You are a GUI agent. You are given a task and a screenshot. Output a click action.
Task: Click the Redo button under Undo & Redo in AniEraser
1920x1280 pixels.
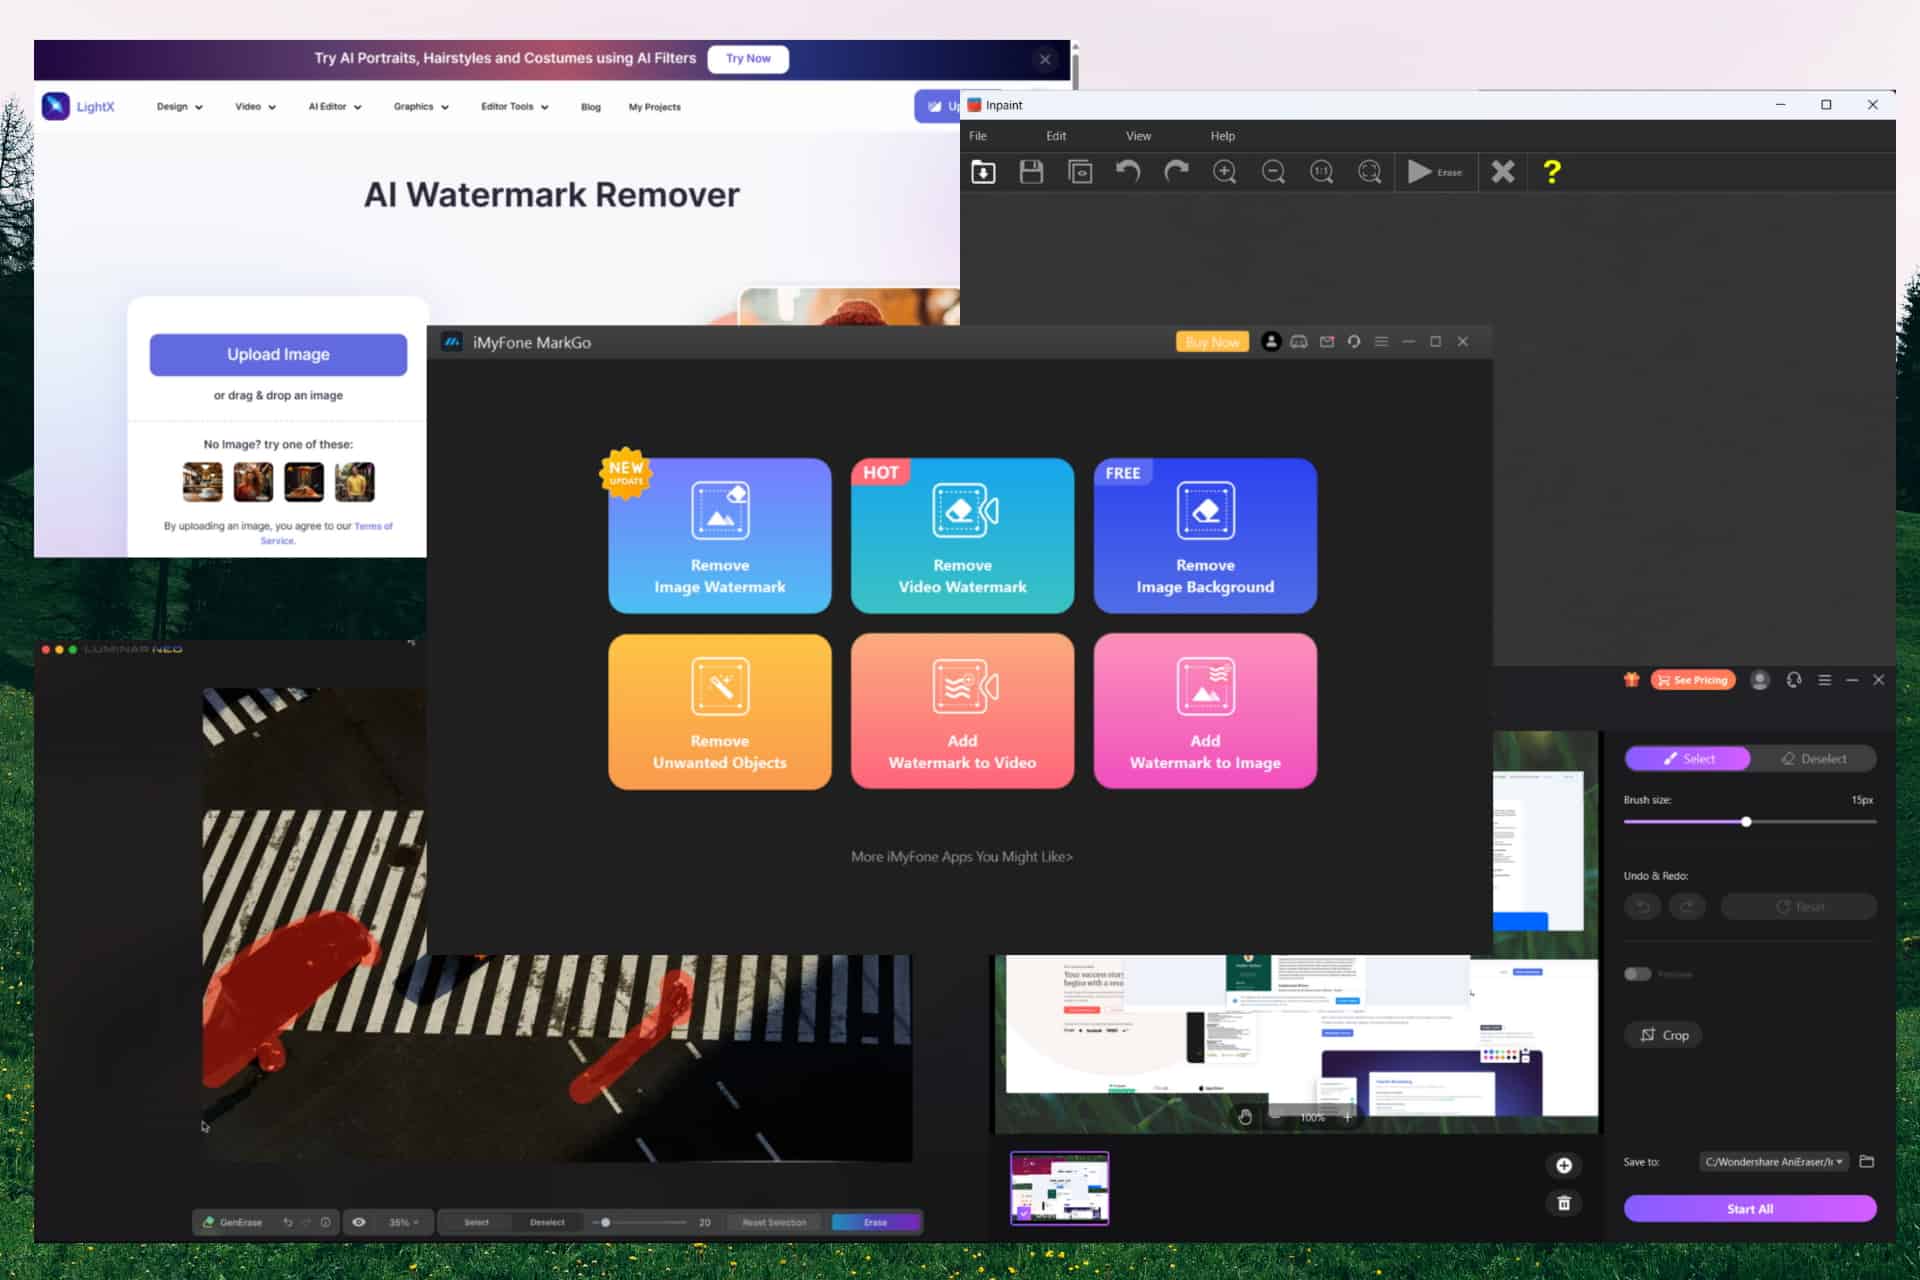pos(1687,907)
